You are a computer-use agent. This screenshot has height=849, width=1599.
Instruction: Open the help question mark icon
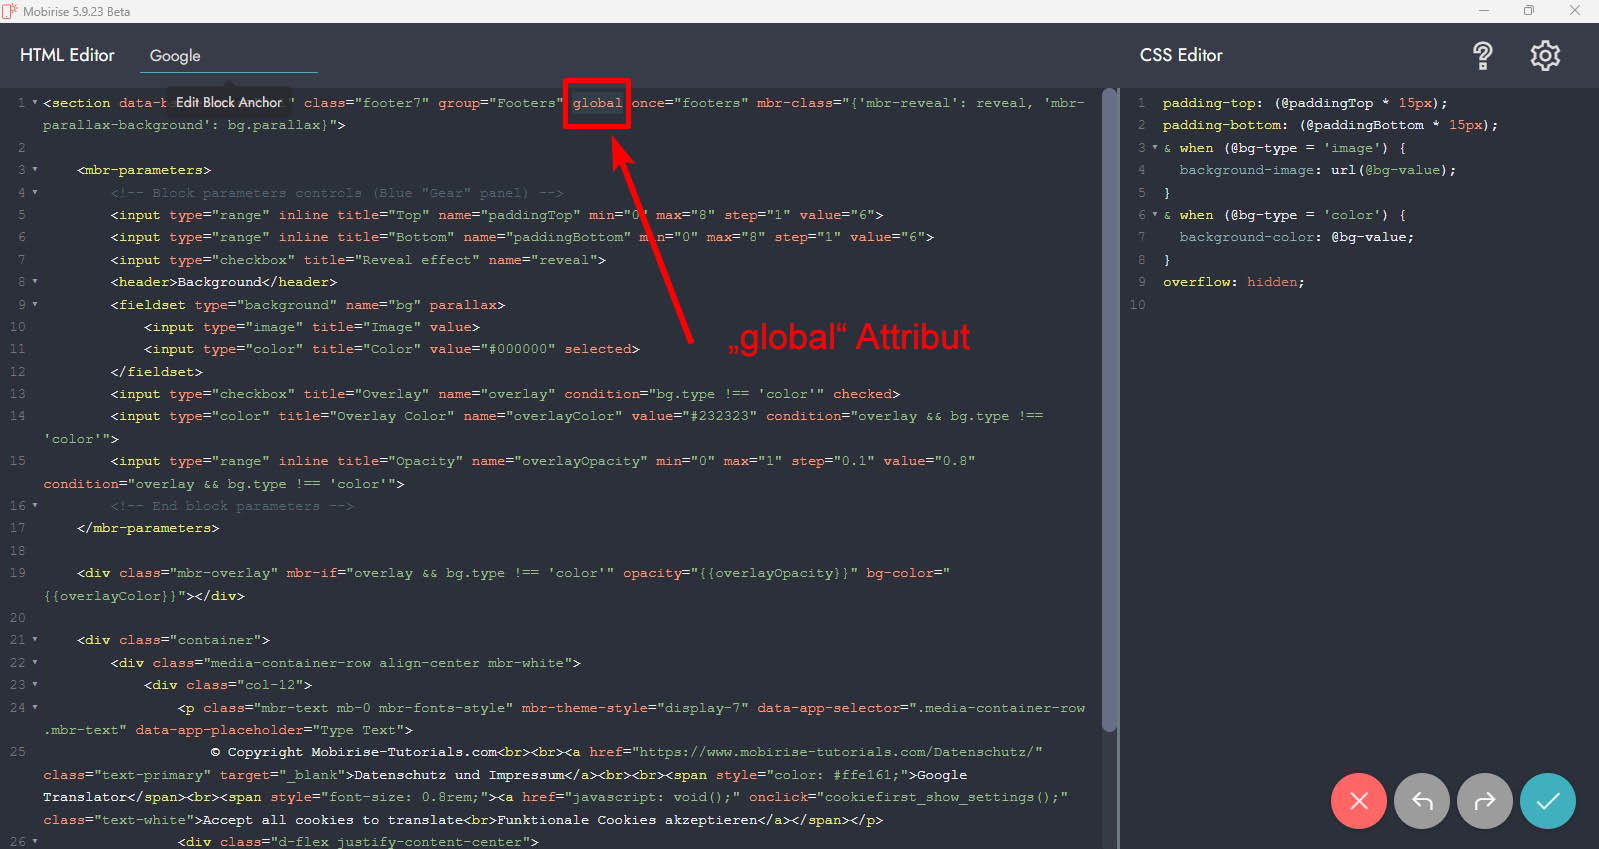[x=1482, y=56]
